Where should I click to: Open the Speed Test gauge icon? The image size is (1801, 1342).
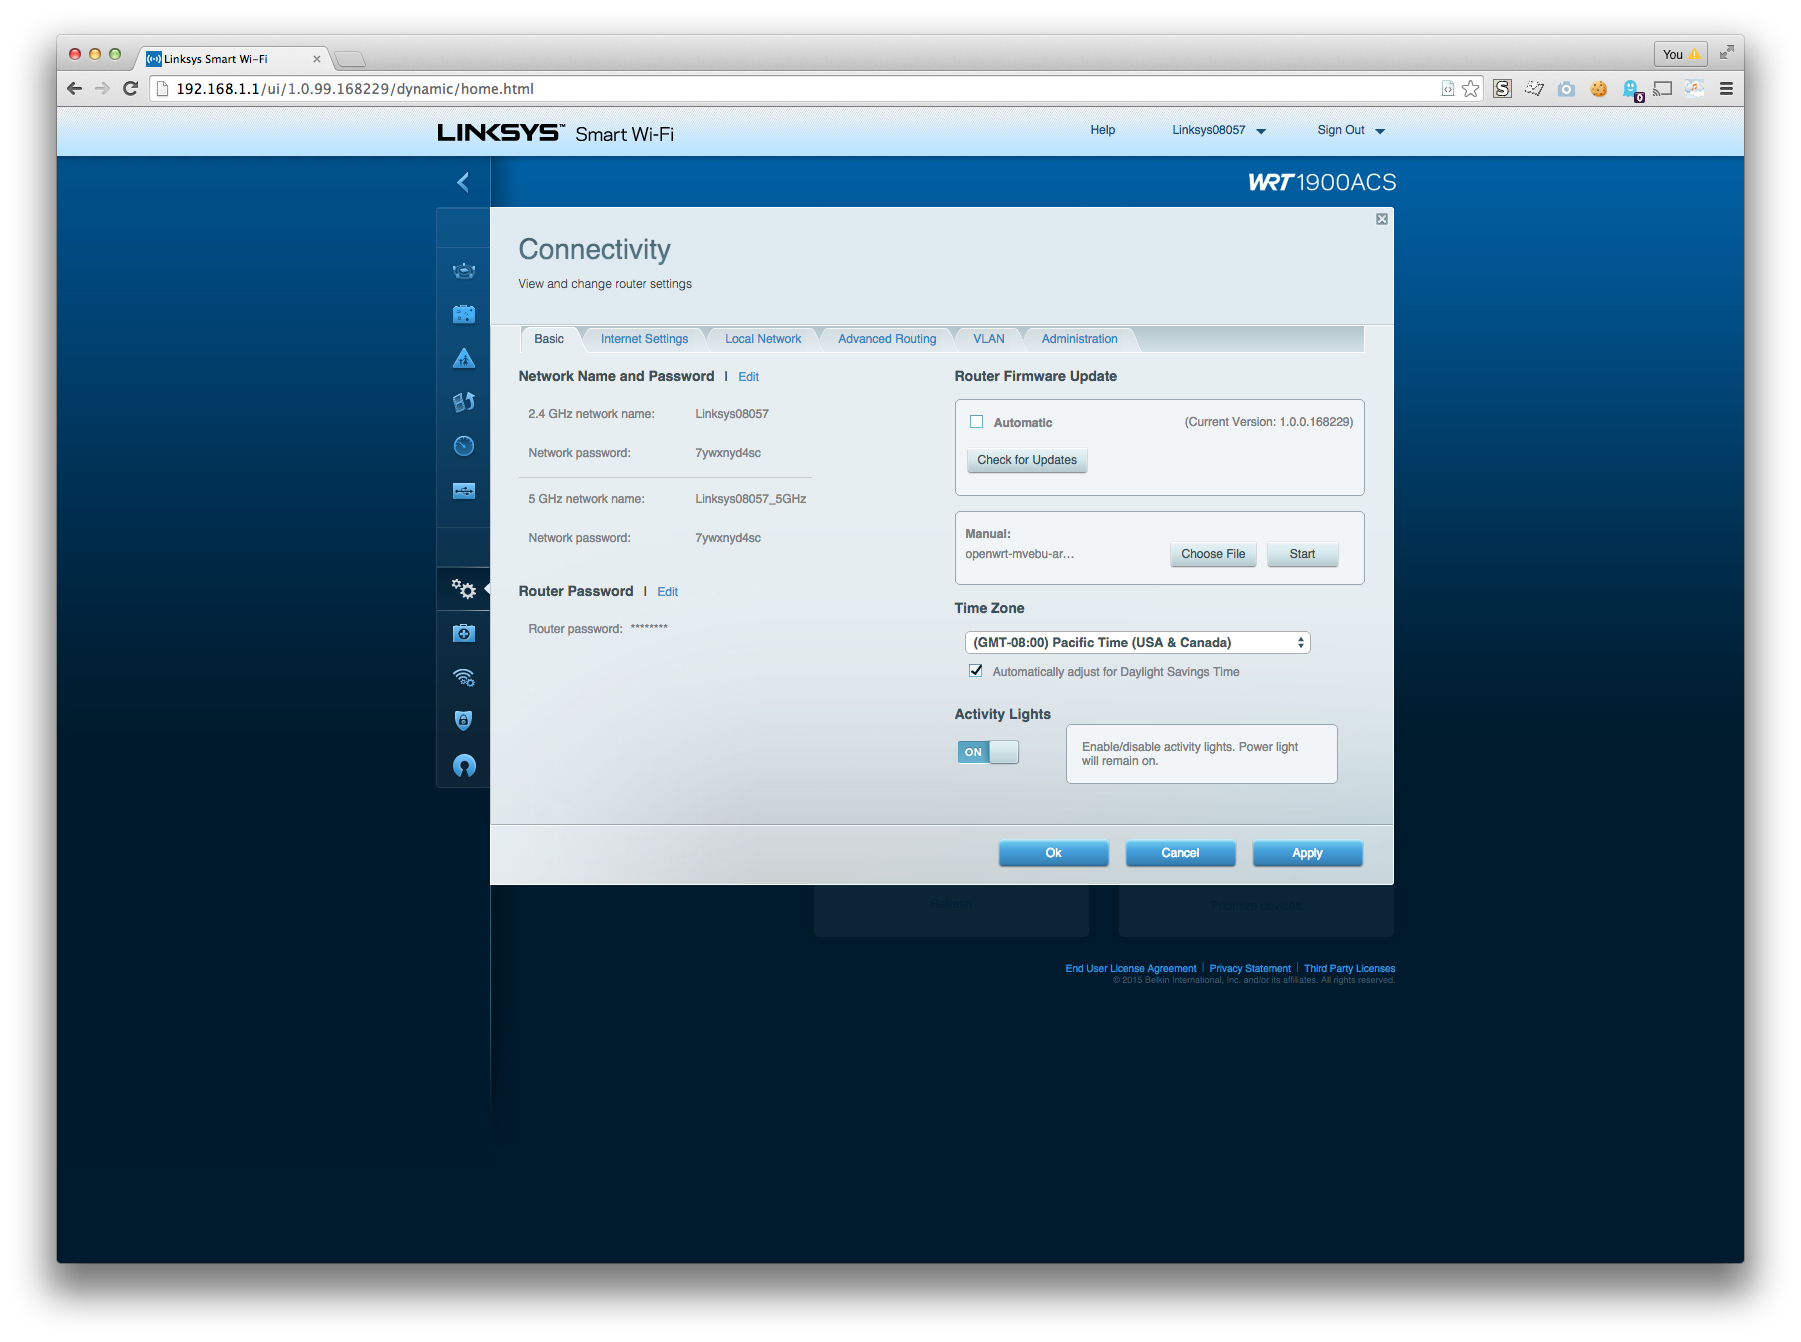[464, 446]
